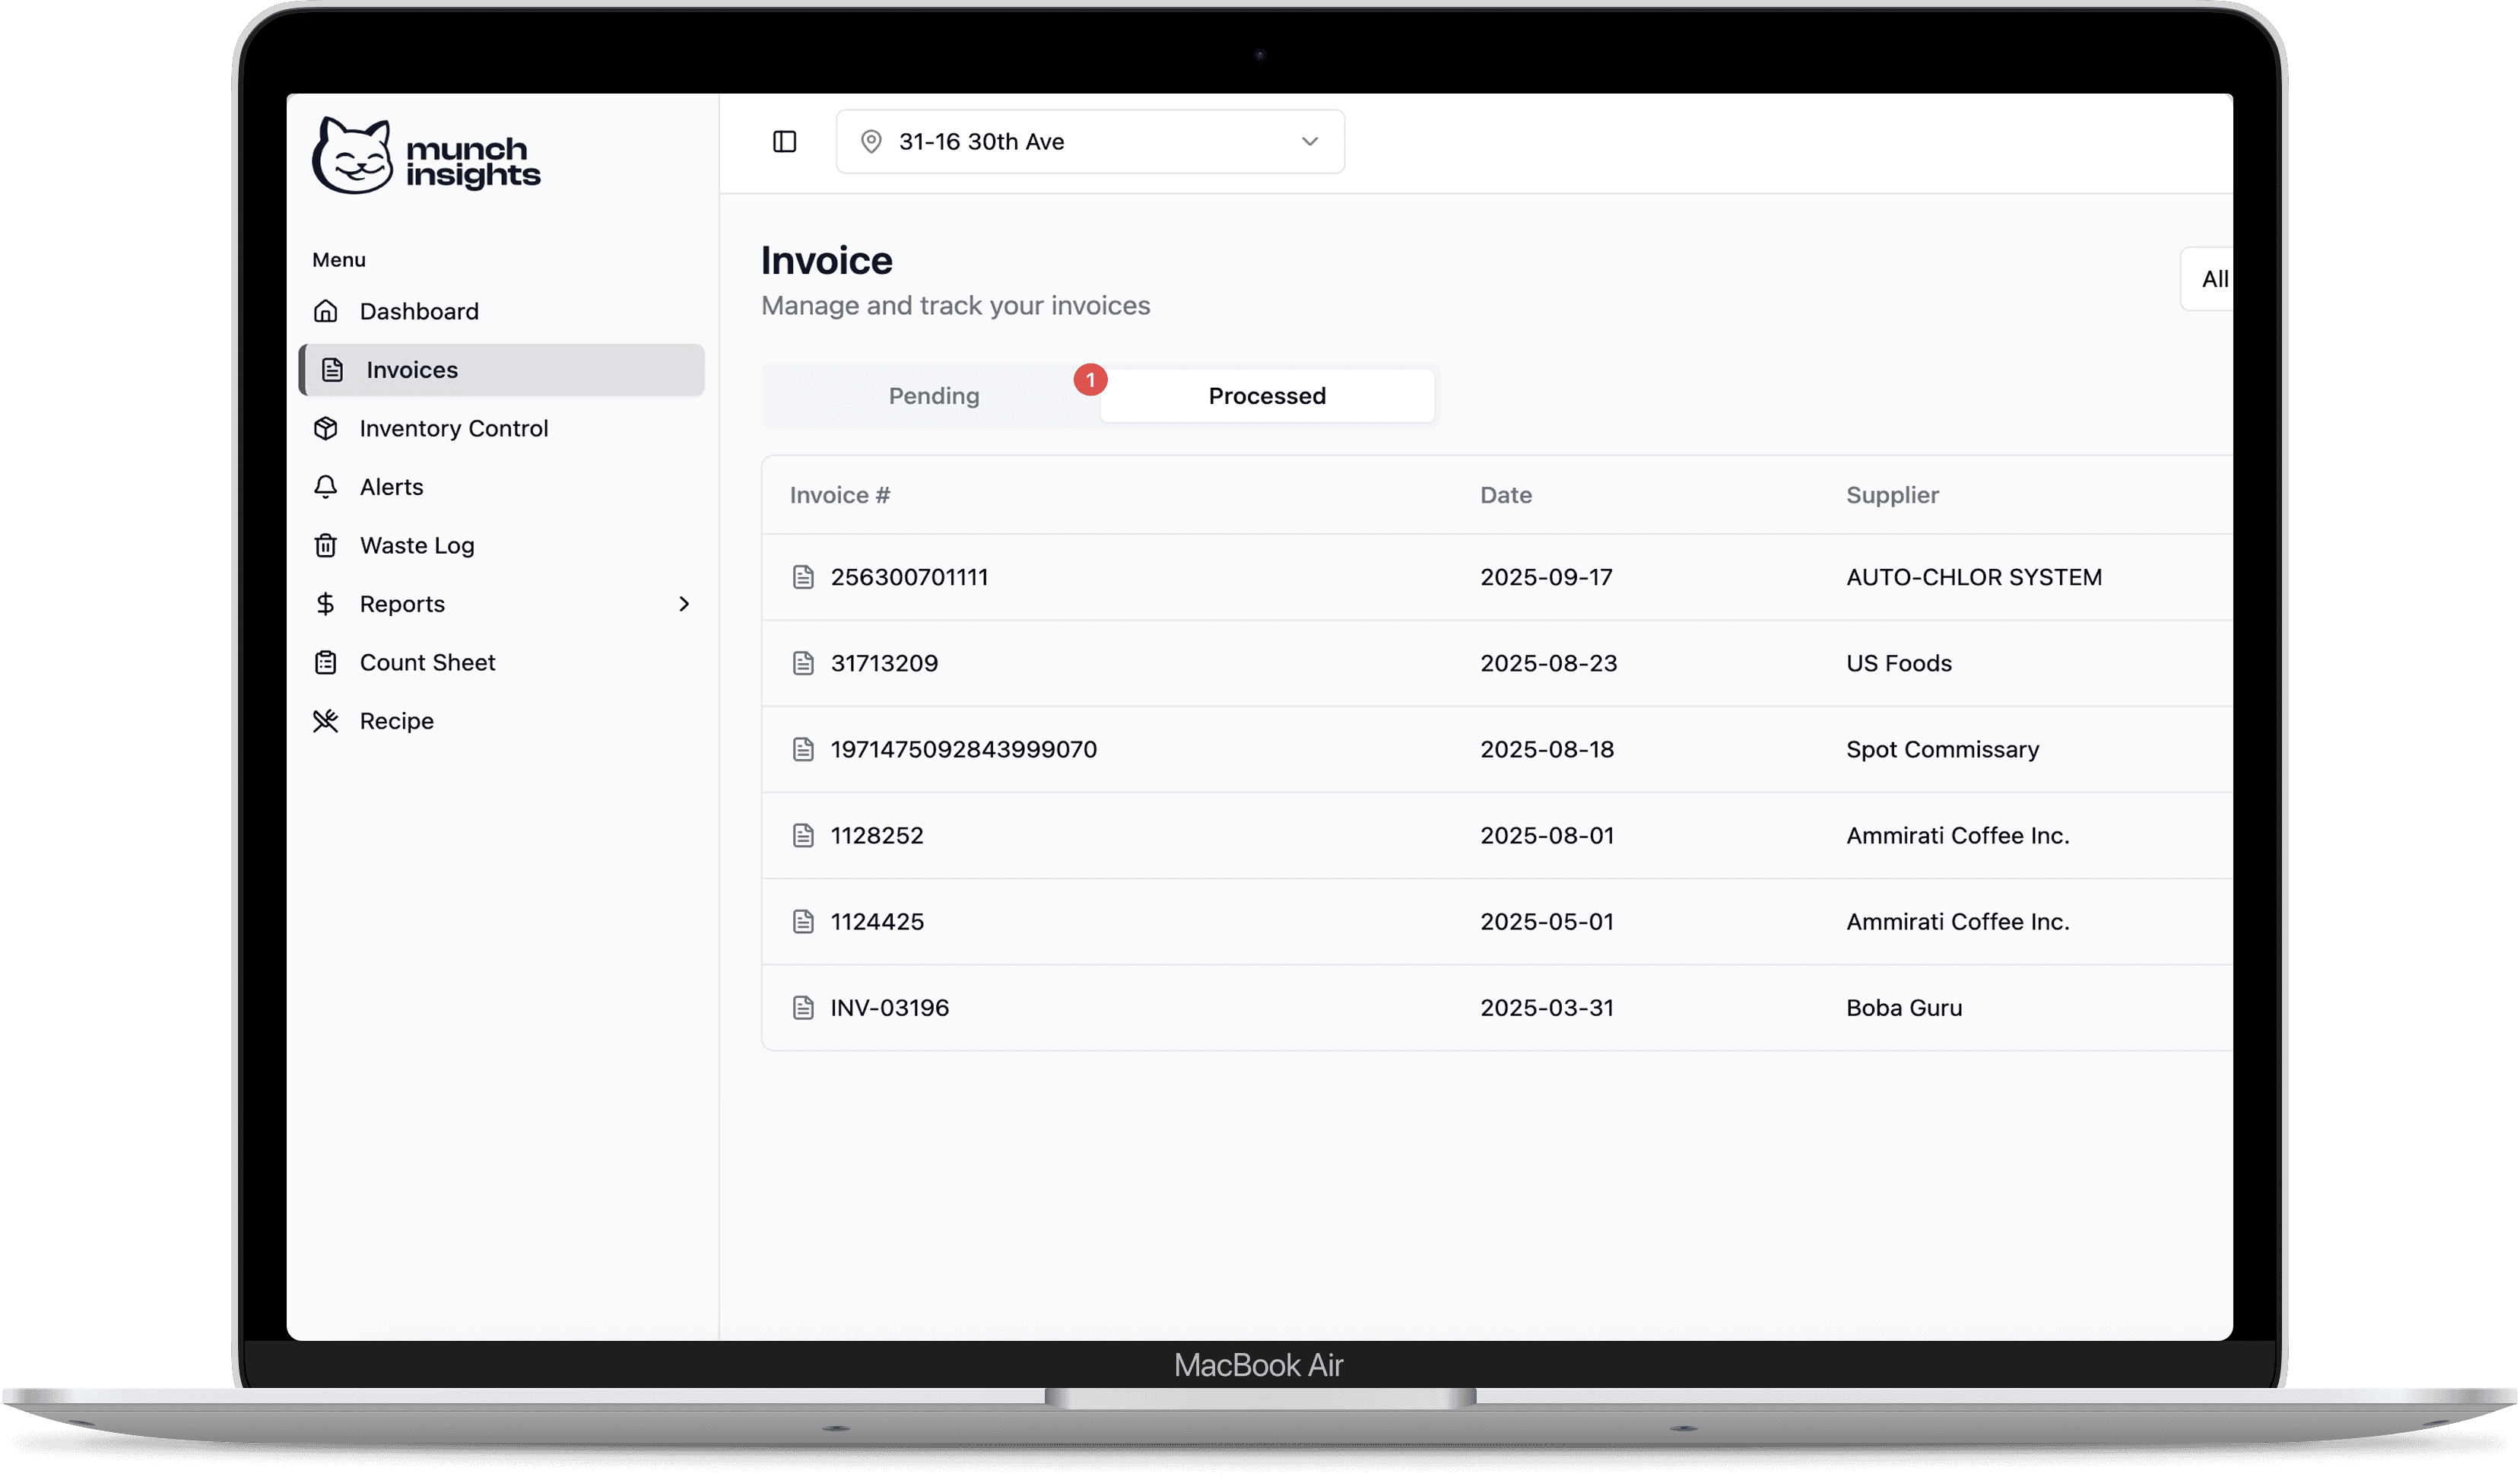Viewport: 2520px width, 1477px height.
Task: Click the Reports dollar sign icon
Action: 326,604
